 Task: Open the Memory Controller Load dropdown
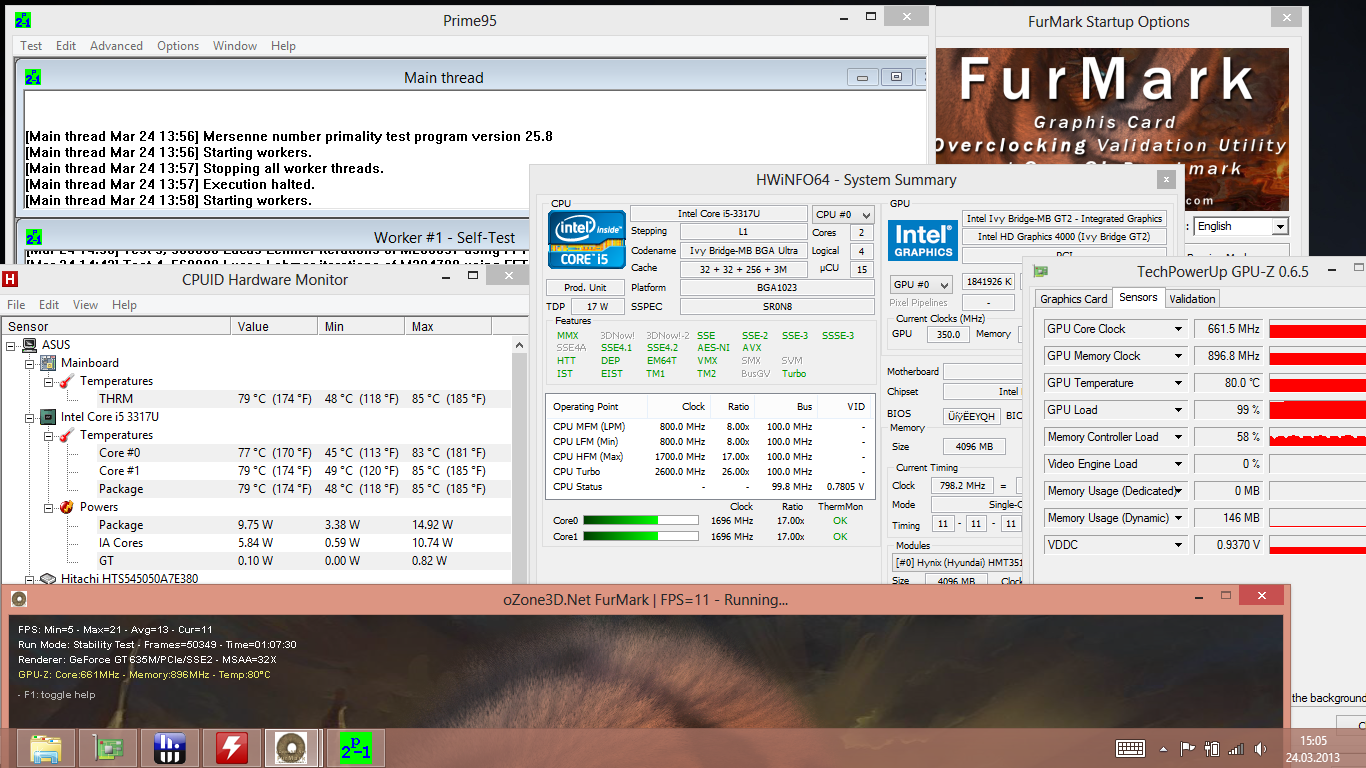[x=1179, y=437]
